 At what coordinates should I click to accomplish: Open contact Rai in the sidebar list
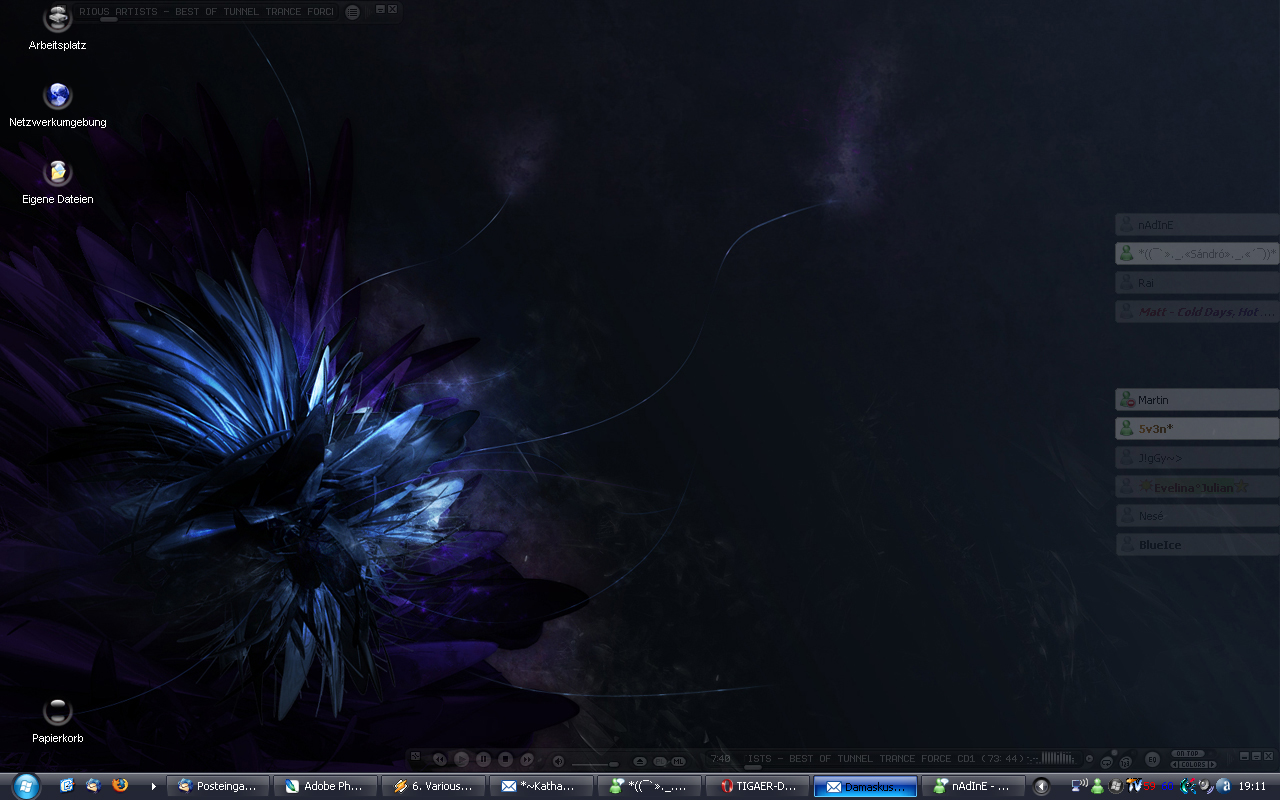(x=1197, y=283)
